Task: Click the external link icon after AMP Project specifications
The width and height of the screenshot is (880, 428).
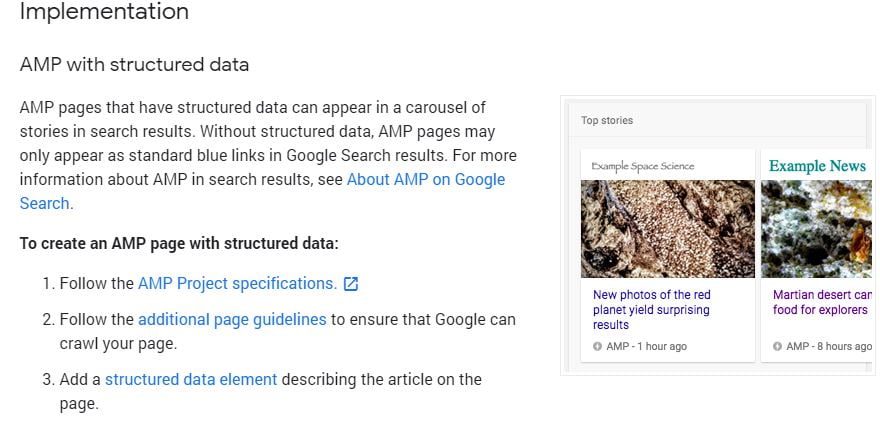Action: tap(351, 284)
